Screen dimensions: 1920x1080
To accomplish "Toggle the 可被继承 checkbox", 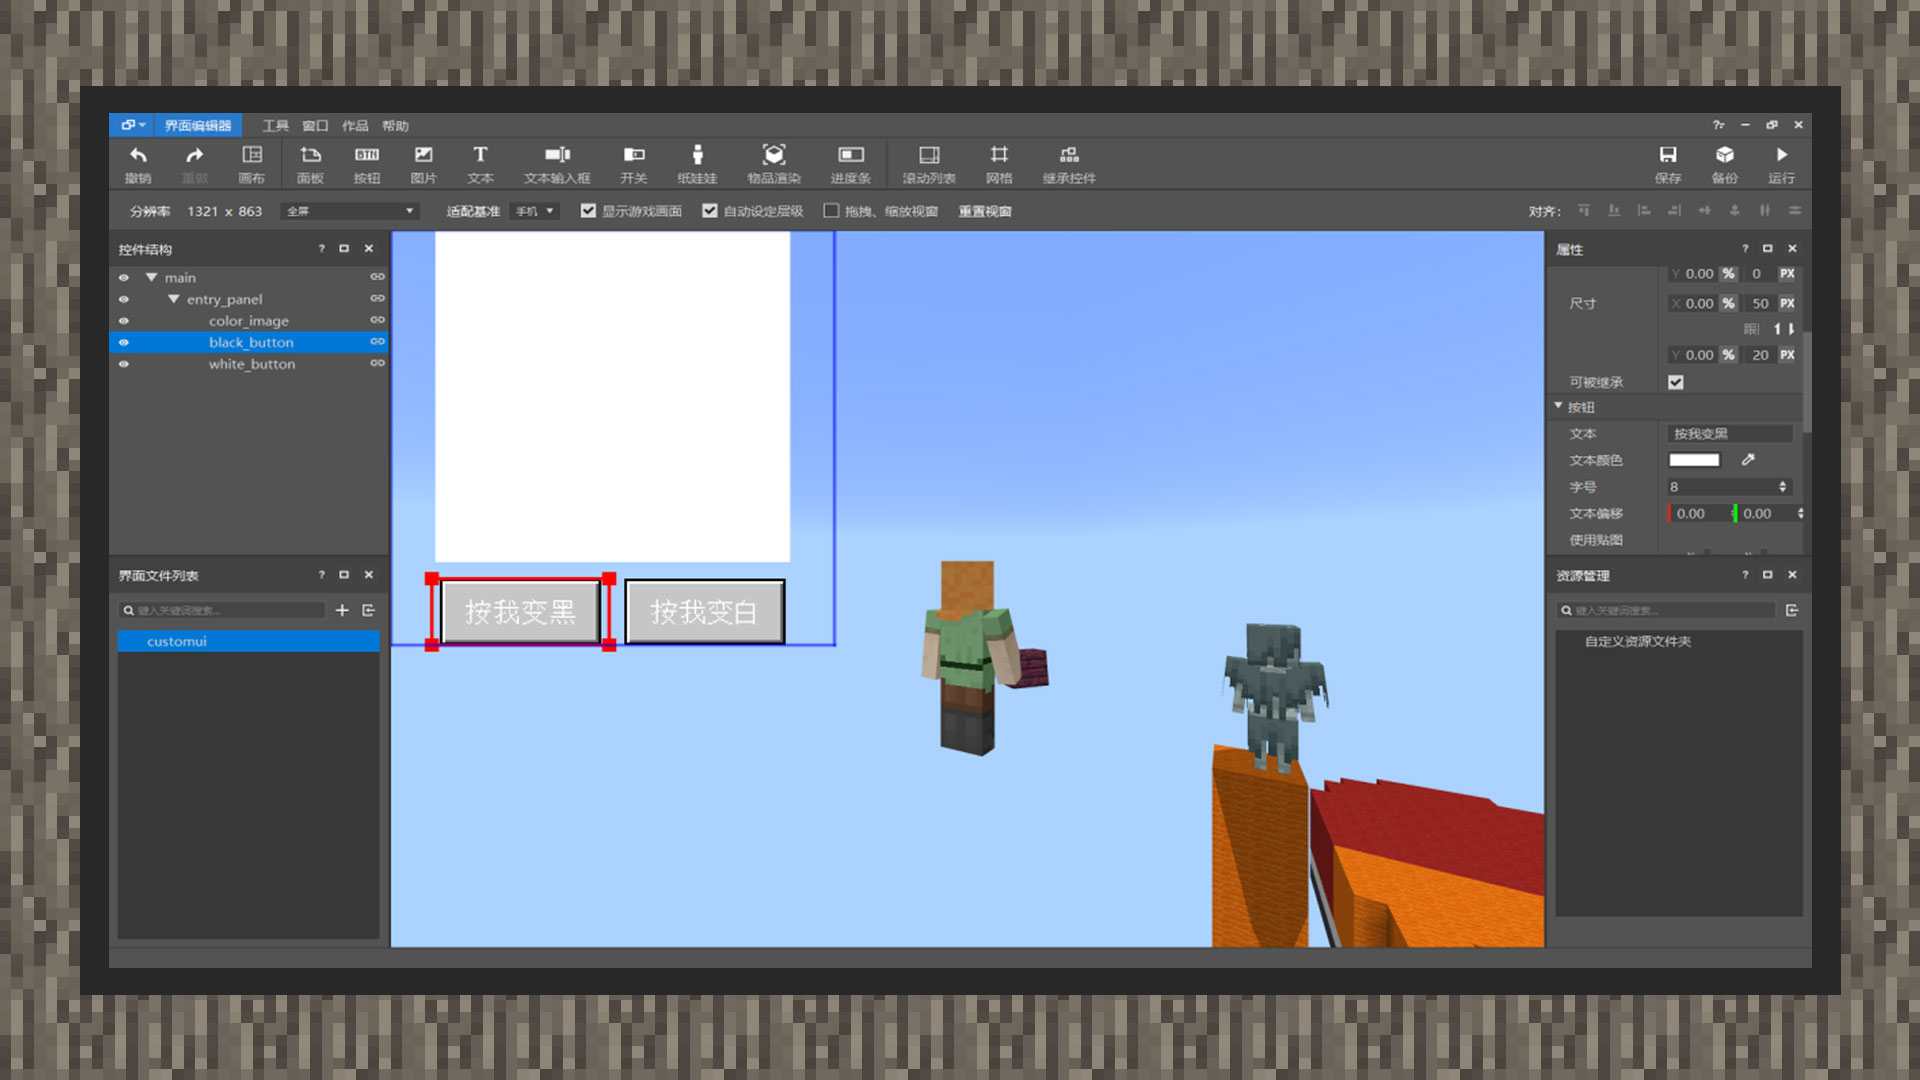I will click(1676, 382).
